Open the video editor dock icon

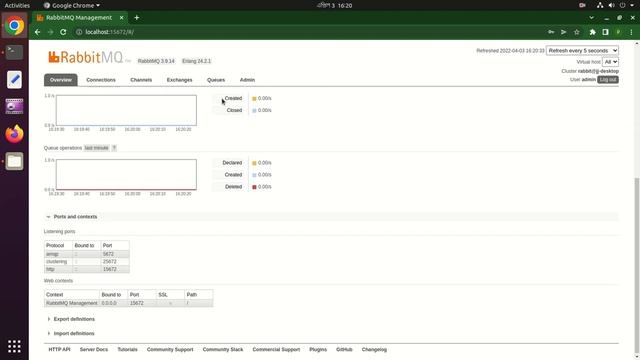(14, 107)
